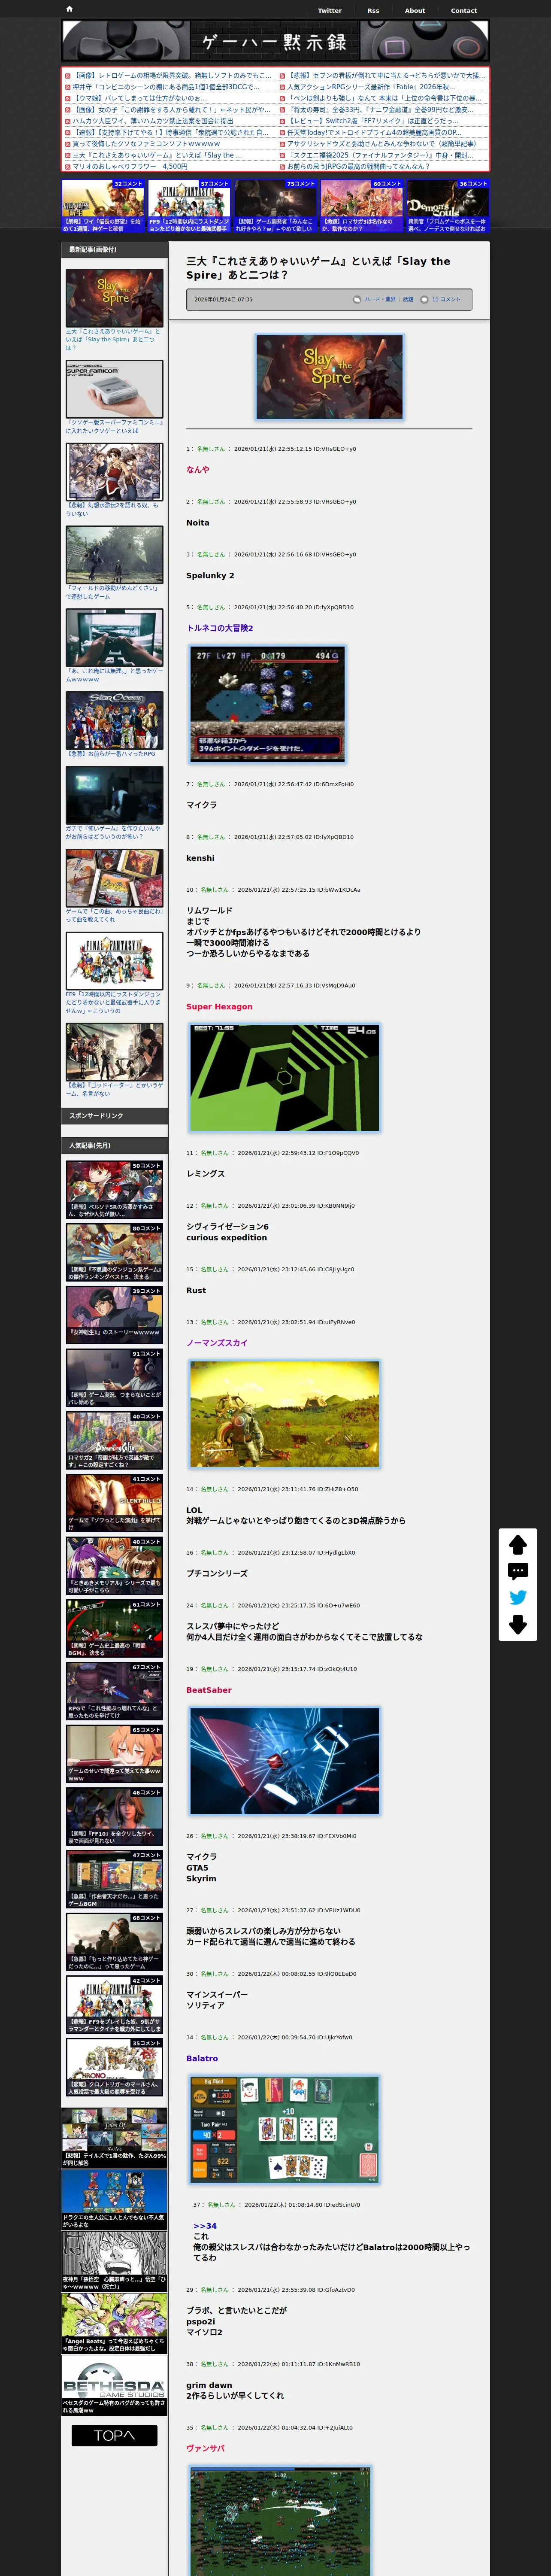Click the ゲーハー黙示録 site banner
The height and width of the screenshot is (2576, 551).
tap(275, 41)
